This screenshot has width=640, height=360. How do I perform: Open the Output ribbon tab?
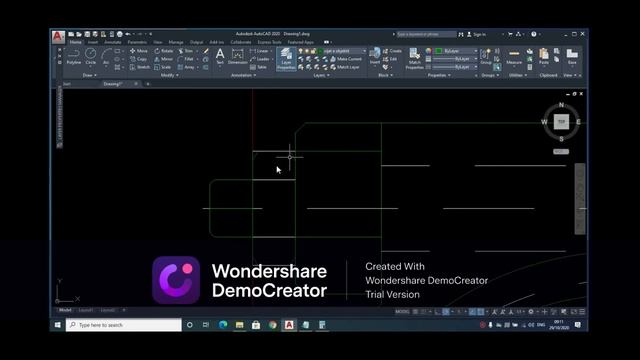(x=196, y=42)
